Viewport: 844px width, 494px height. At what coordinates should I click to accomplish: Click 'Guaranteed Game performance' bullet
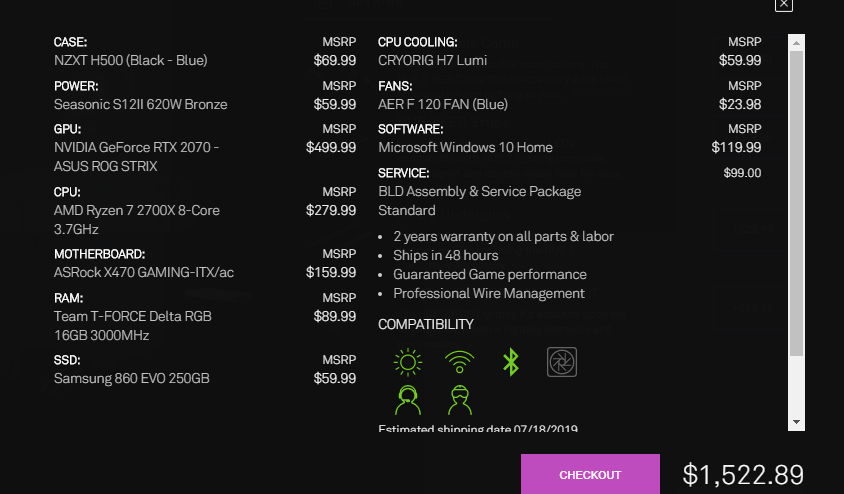tap(490, 274)
